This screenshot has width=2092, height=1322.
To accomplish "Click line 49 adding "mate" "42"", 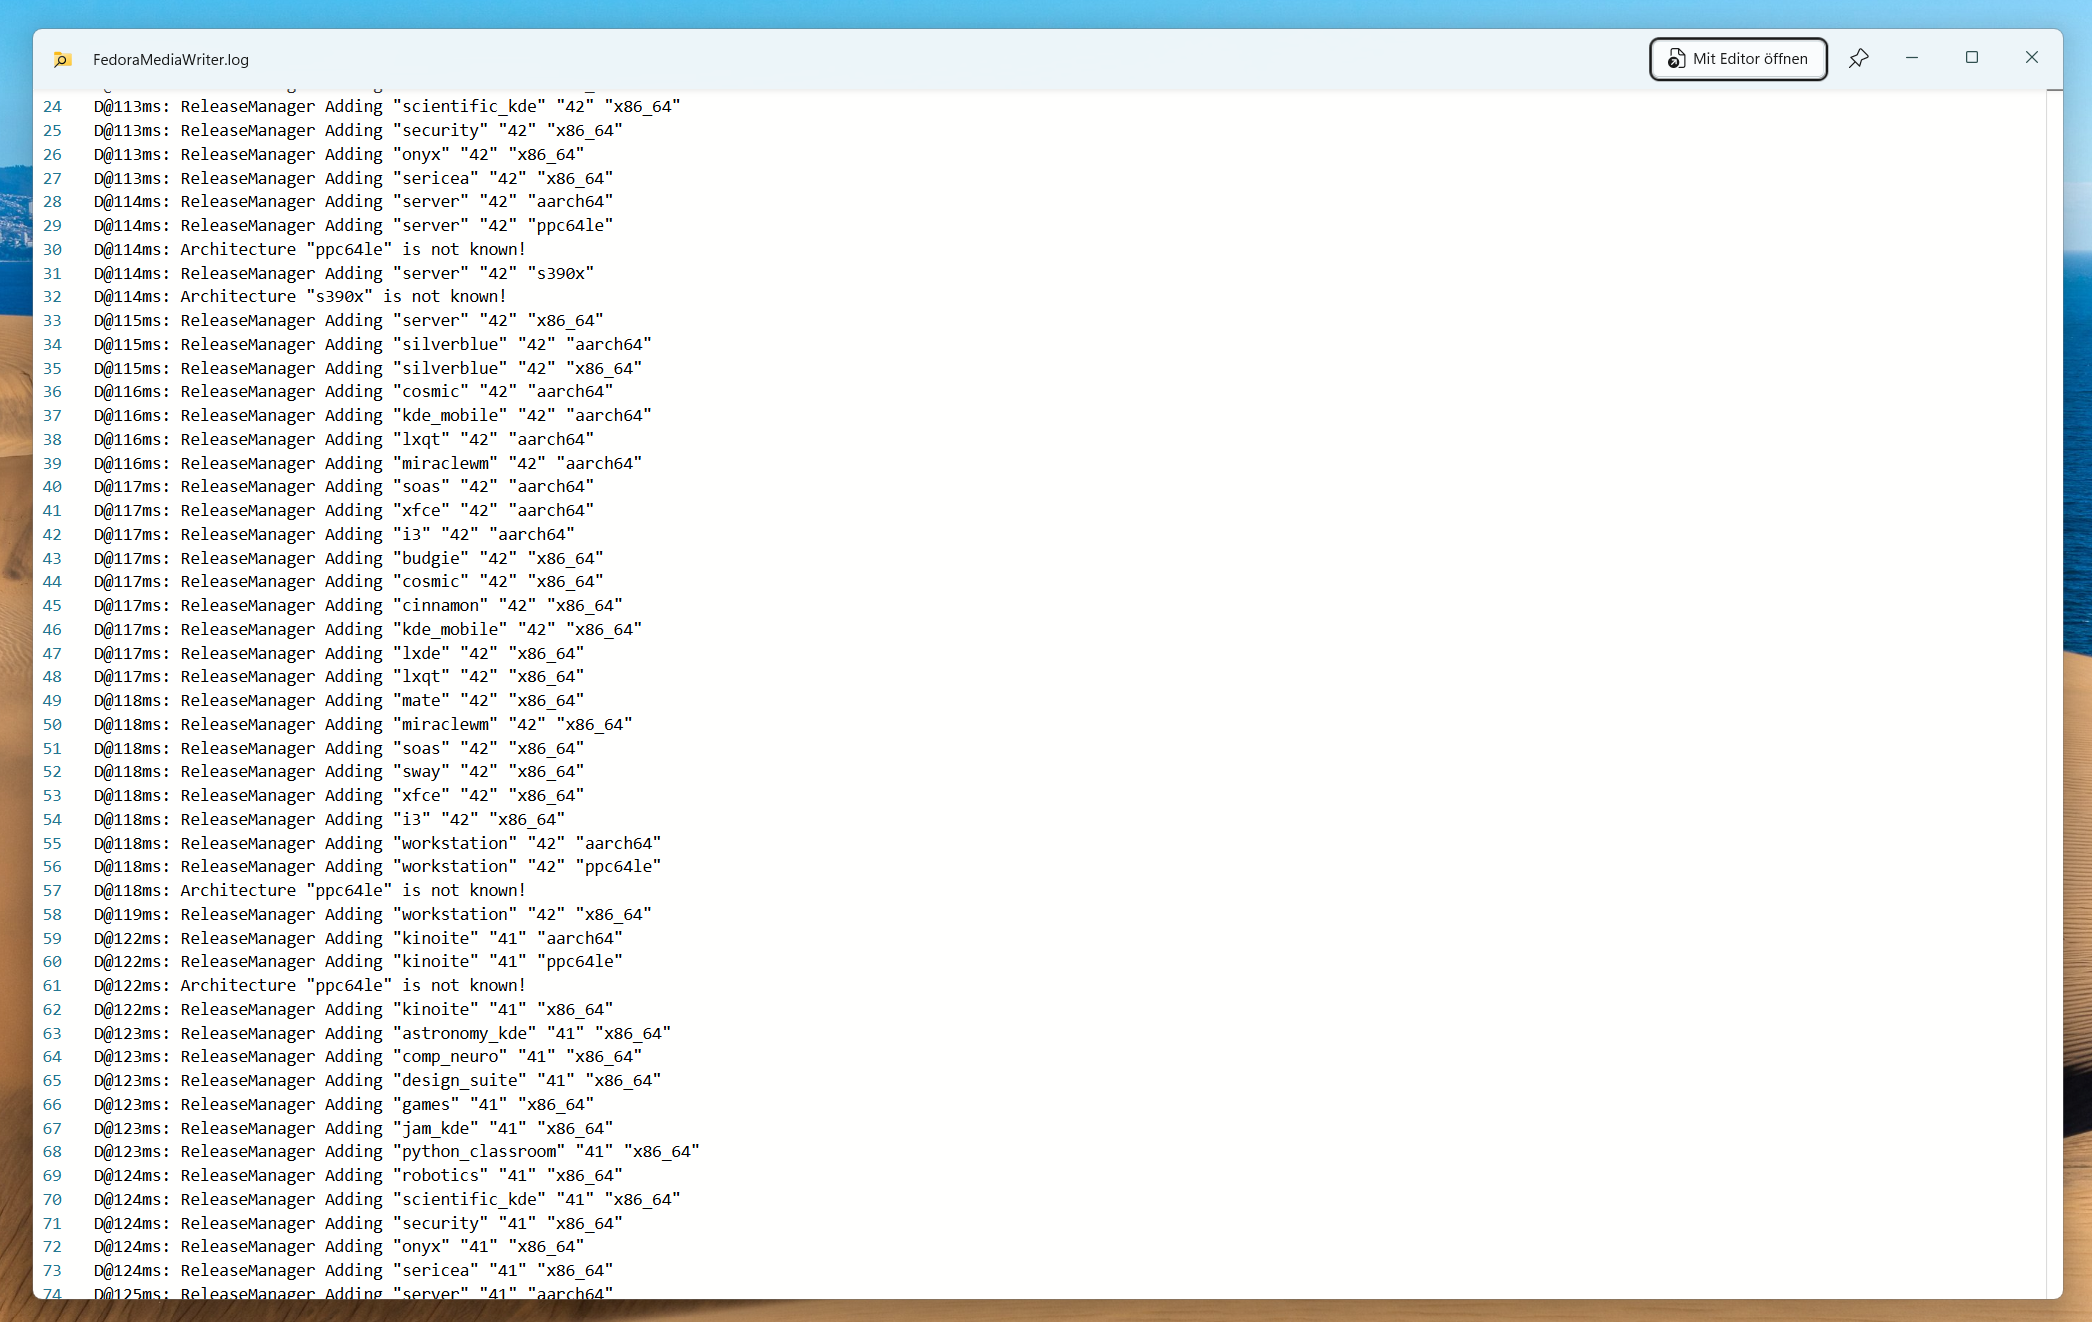I will (x=339, y=701).
